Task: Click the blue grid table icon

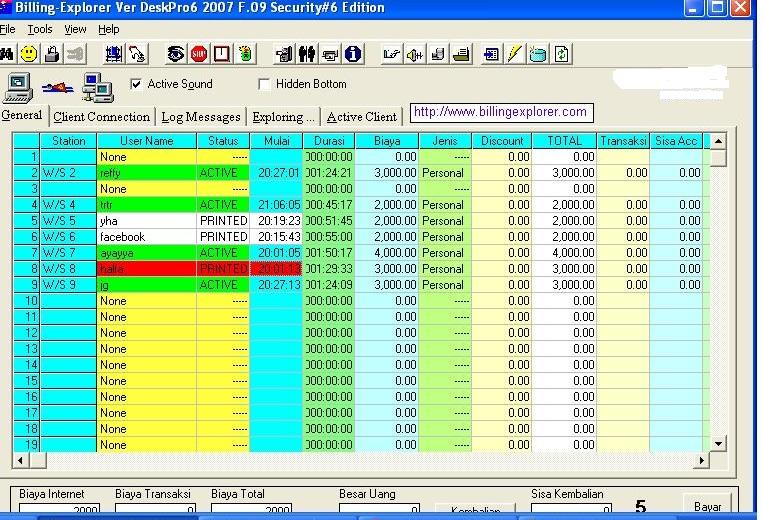Action: pos(114,54)
